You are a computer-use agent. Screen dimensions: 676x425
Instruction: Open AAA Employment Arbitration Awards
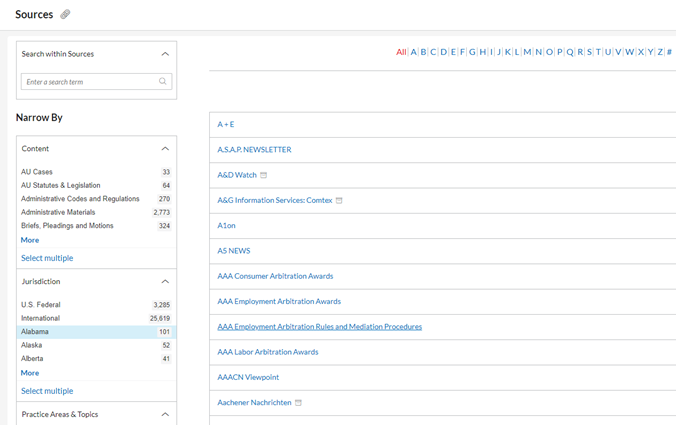coord(279,301)
